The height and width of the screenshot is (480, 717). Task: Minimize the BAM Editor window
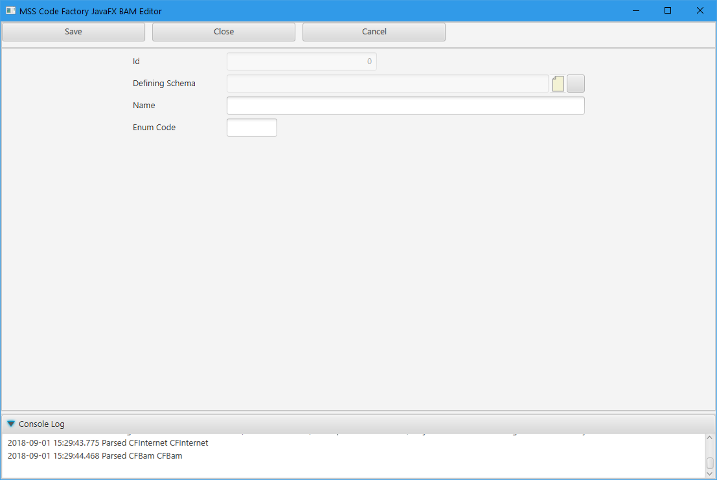point(634,10)
